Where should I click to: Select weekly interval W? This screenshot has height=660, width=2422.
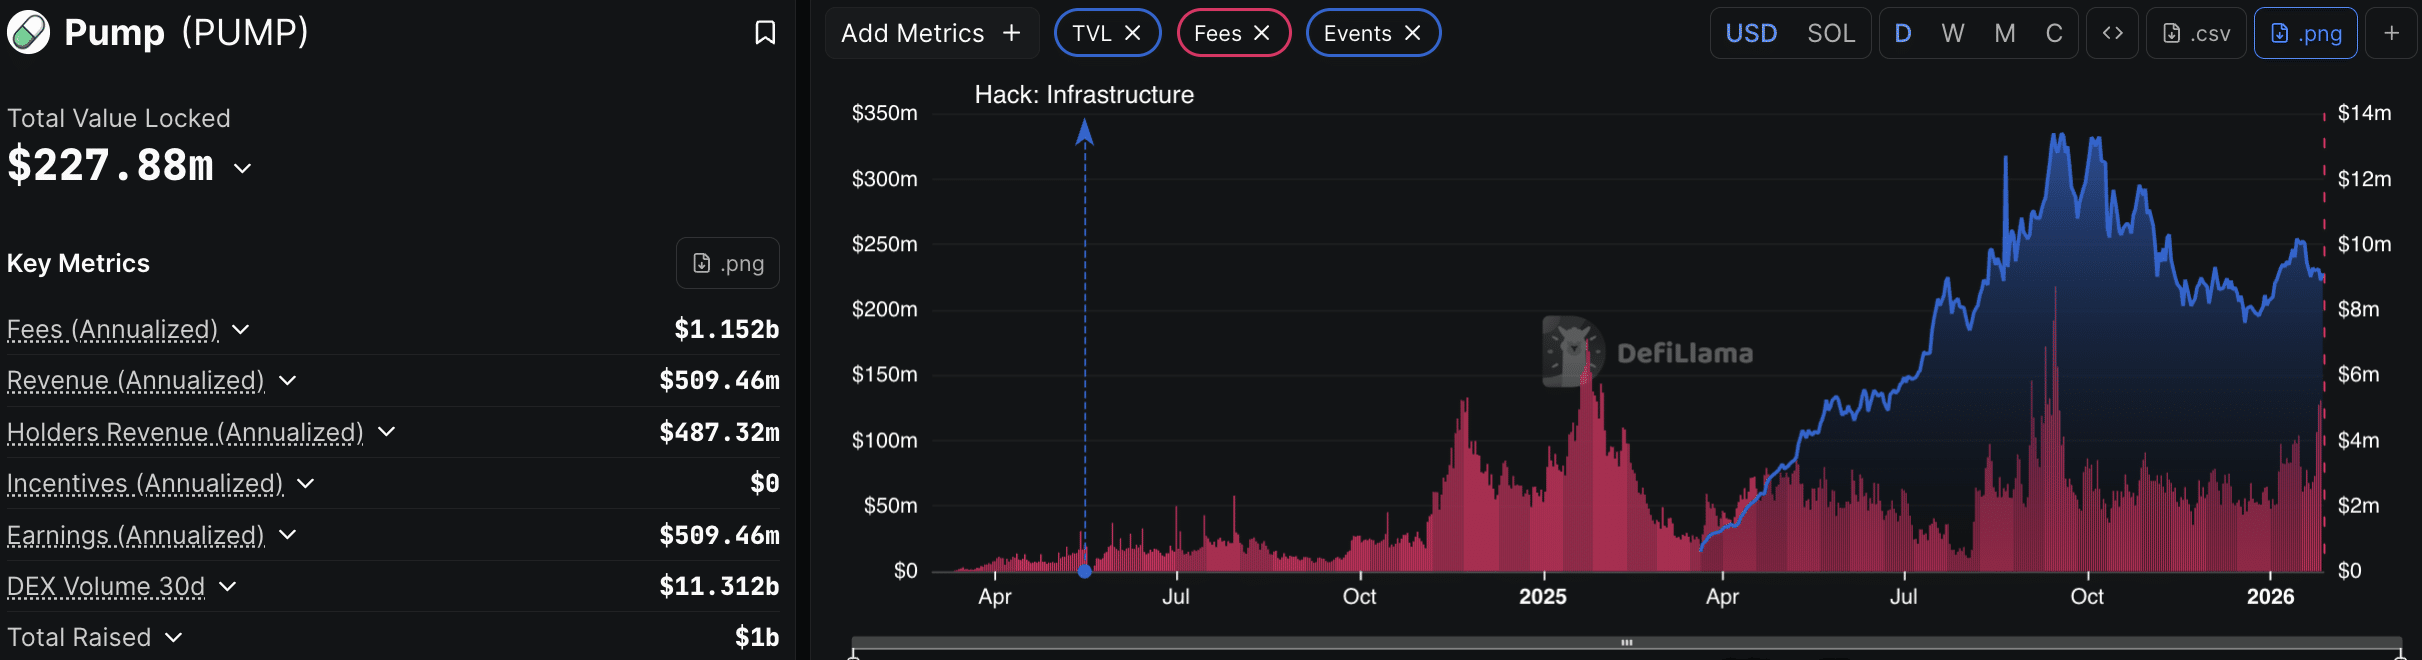[x=1952, y=33]
